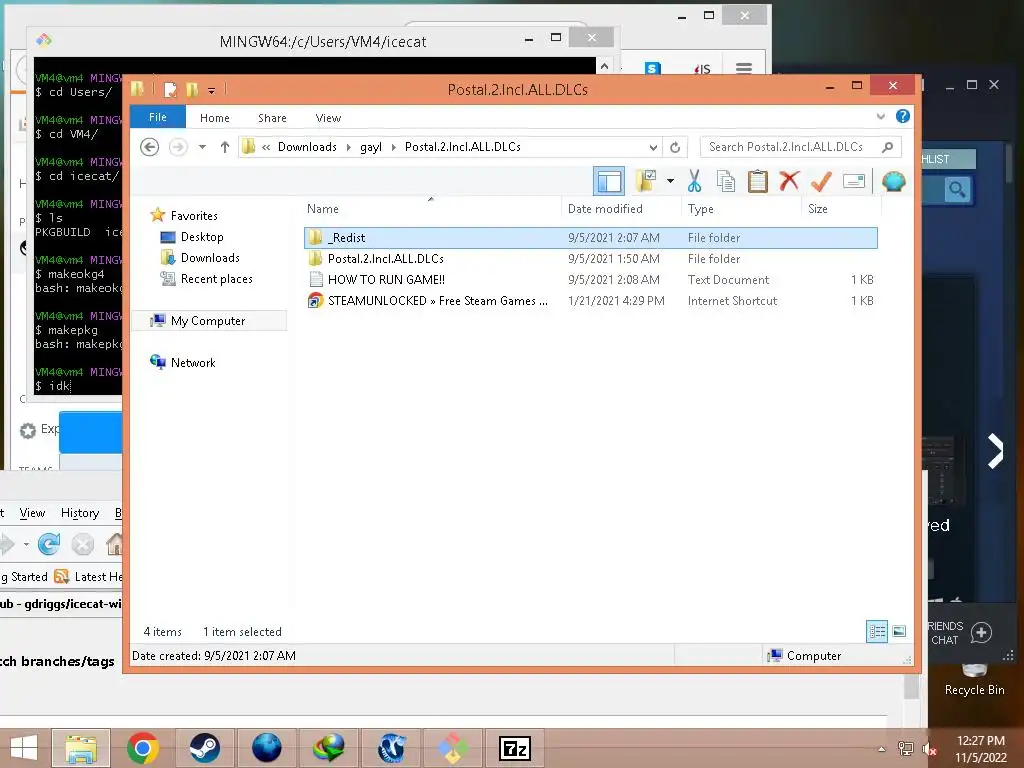The width and height of the screenshot is (1024, 768).
Task: Switch to details view icon in status bar
Action: [876, 632]
